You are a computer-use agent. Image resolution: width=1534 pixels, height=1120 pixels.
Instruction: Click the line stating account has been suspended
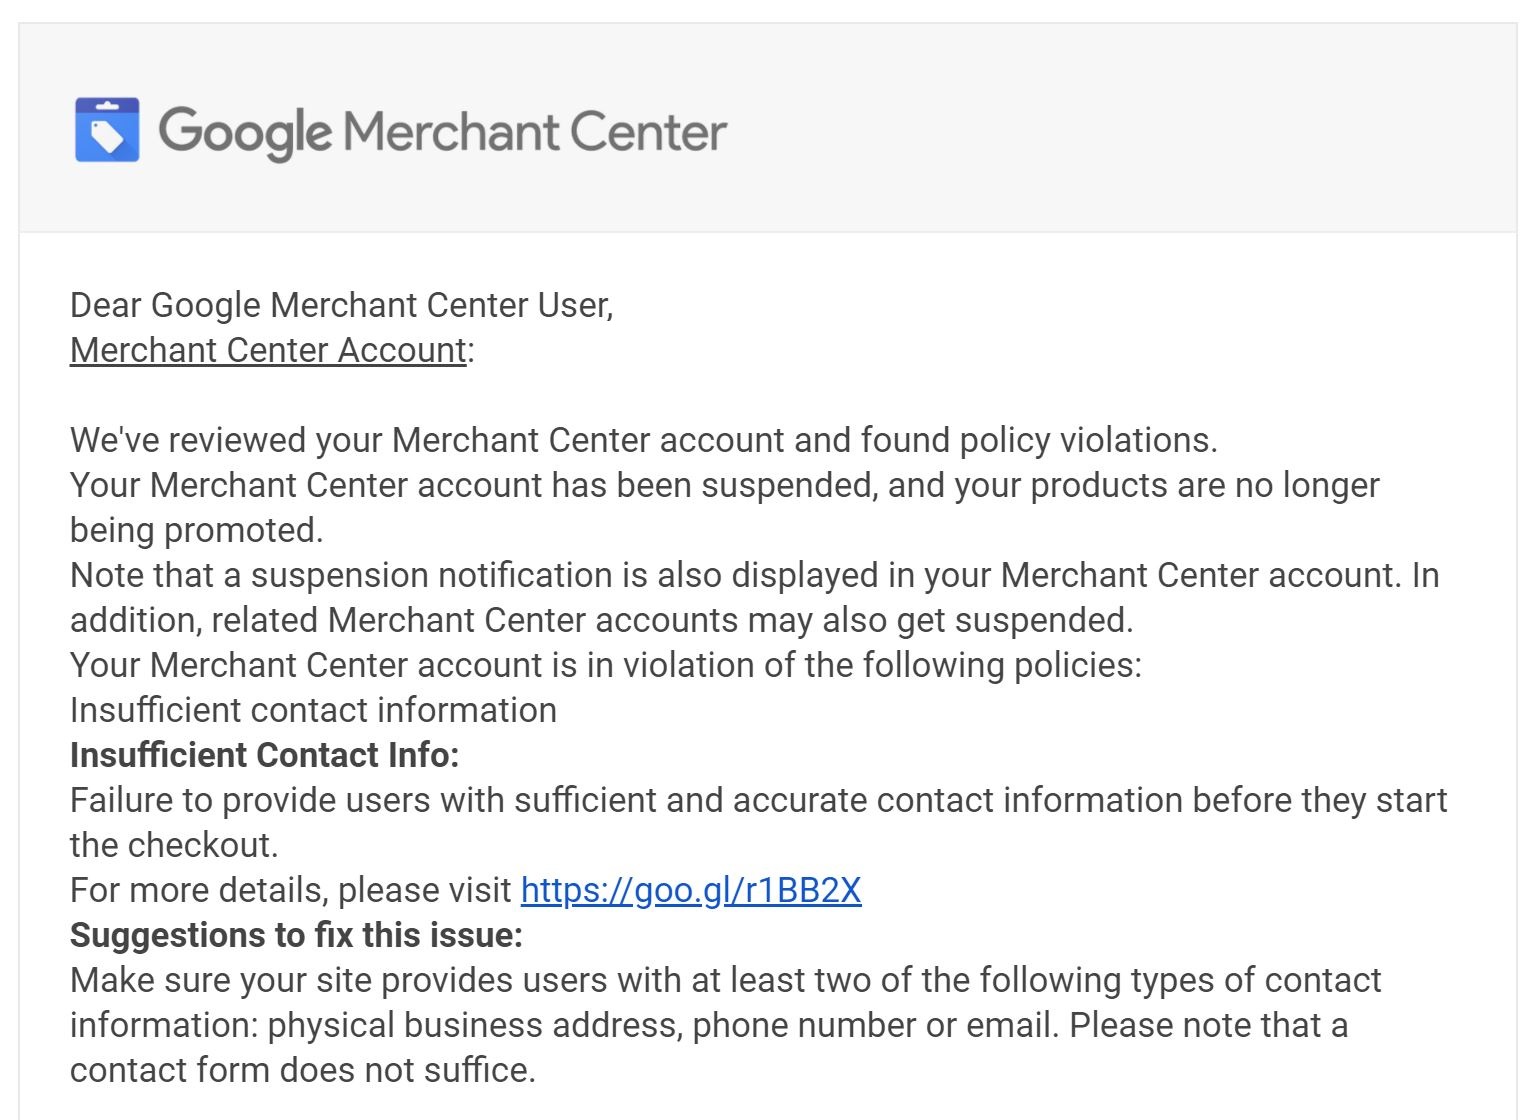click(725, 485)
